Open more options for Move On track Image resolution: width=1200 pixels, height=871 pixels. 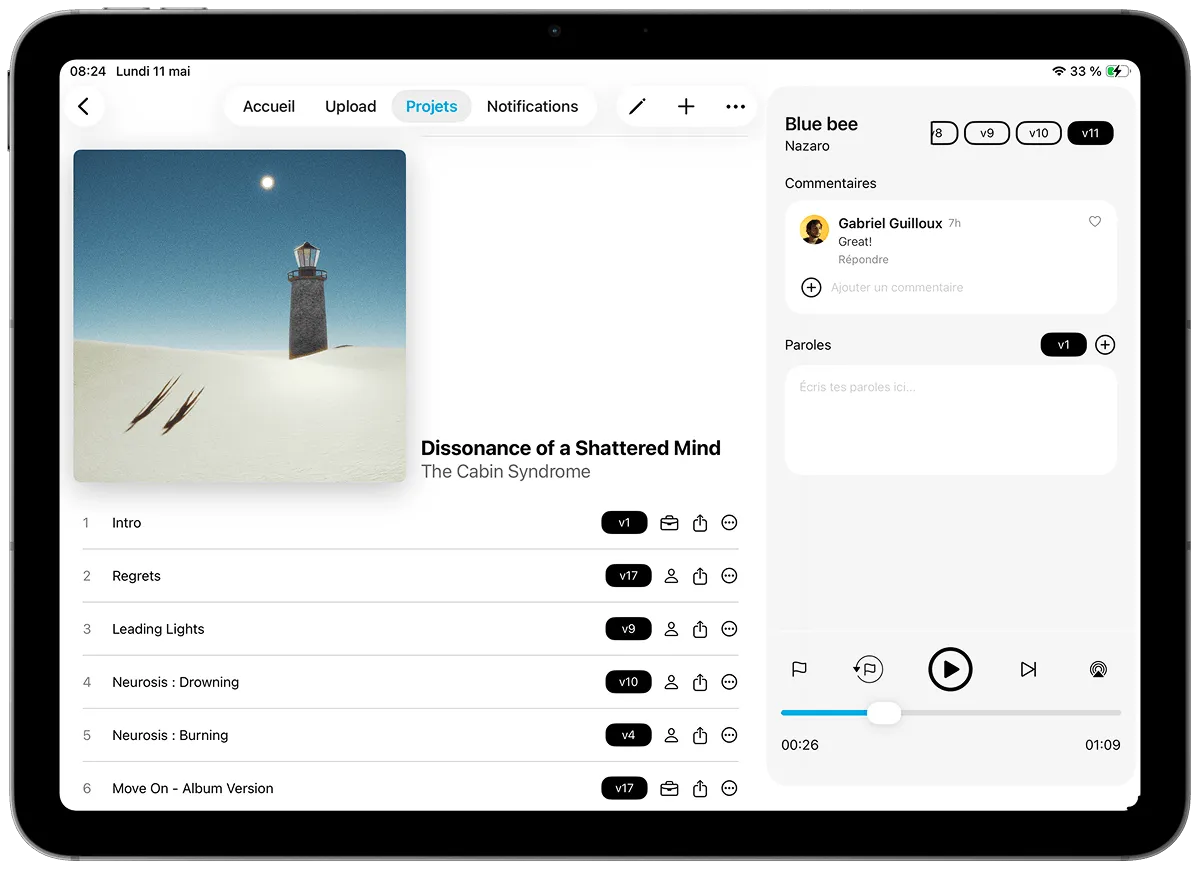pos(730,788)
